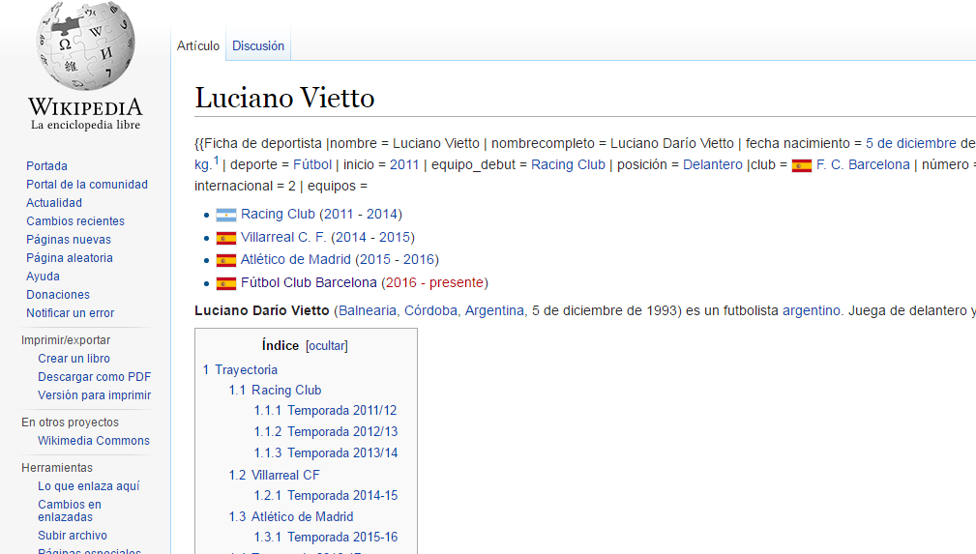Open Fútbol link after deporte
Image resolution: width=976 pixels, height=554 pixels.
312,164
